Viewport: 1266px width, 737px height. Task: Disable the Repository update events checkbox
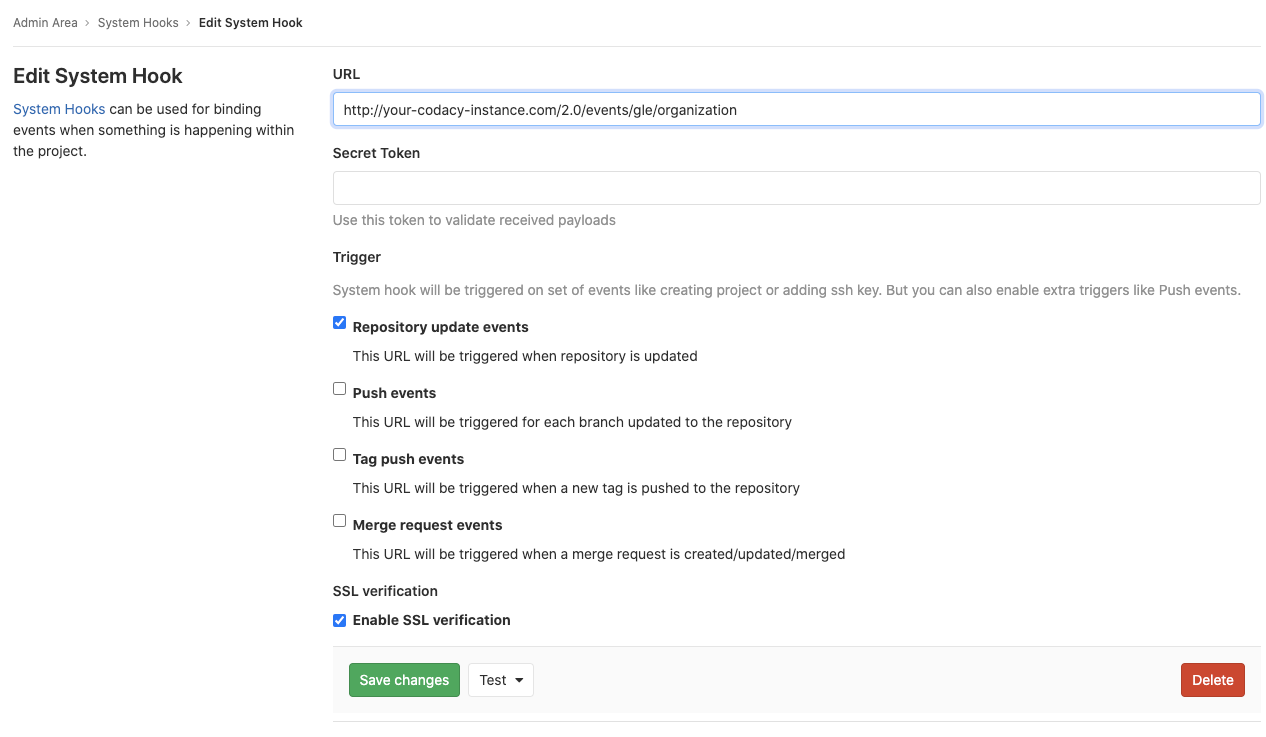click(339, 322)
